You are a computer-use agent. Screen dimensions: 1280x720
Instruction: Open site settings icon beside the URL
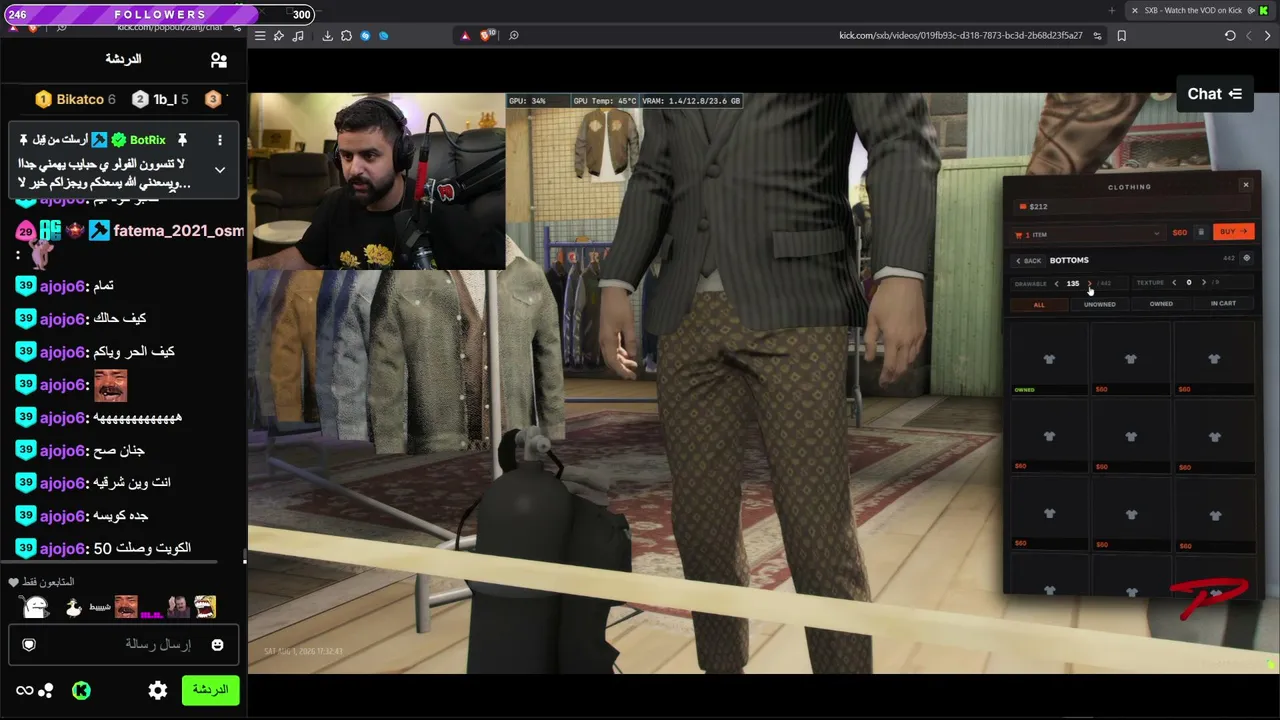(x=1097, y=36)
